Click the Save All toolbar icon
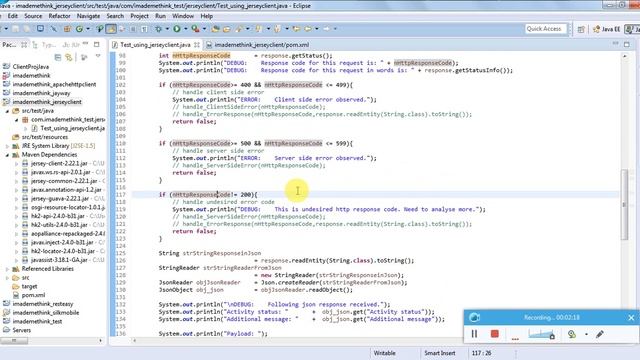Screen dimensions: 640x360 point(27,29)
